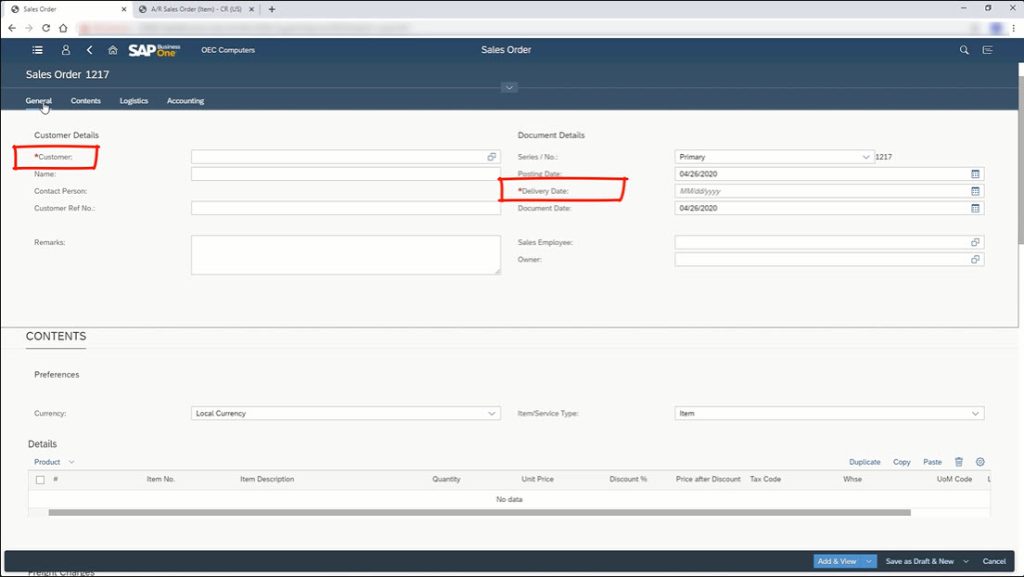
Task: Open the side panel list icon in header
Action: point(987,50)
